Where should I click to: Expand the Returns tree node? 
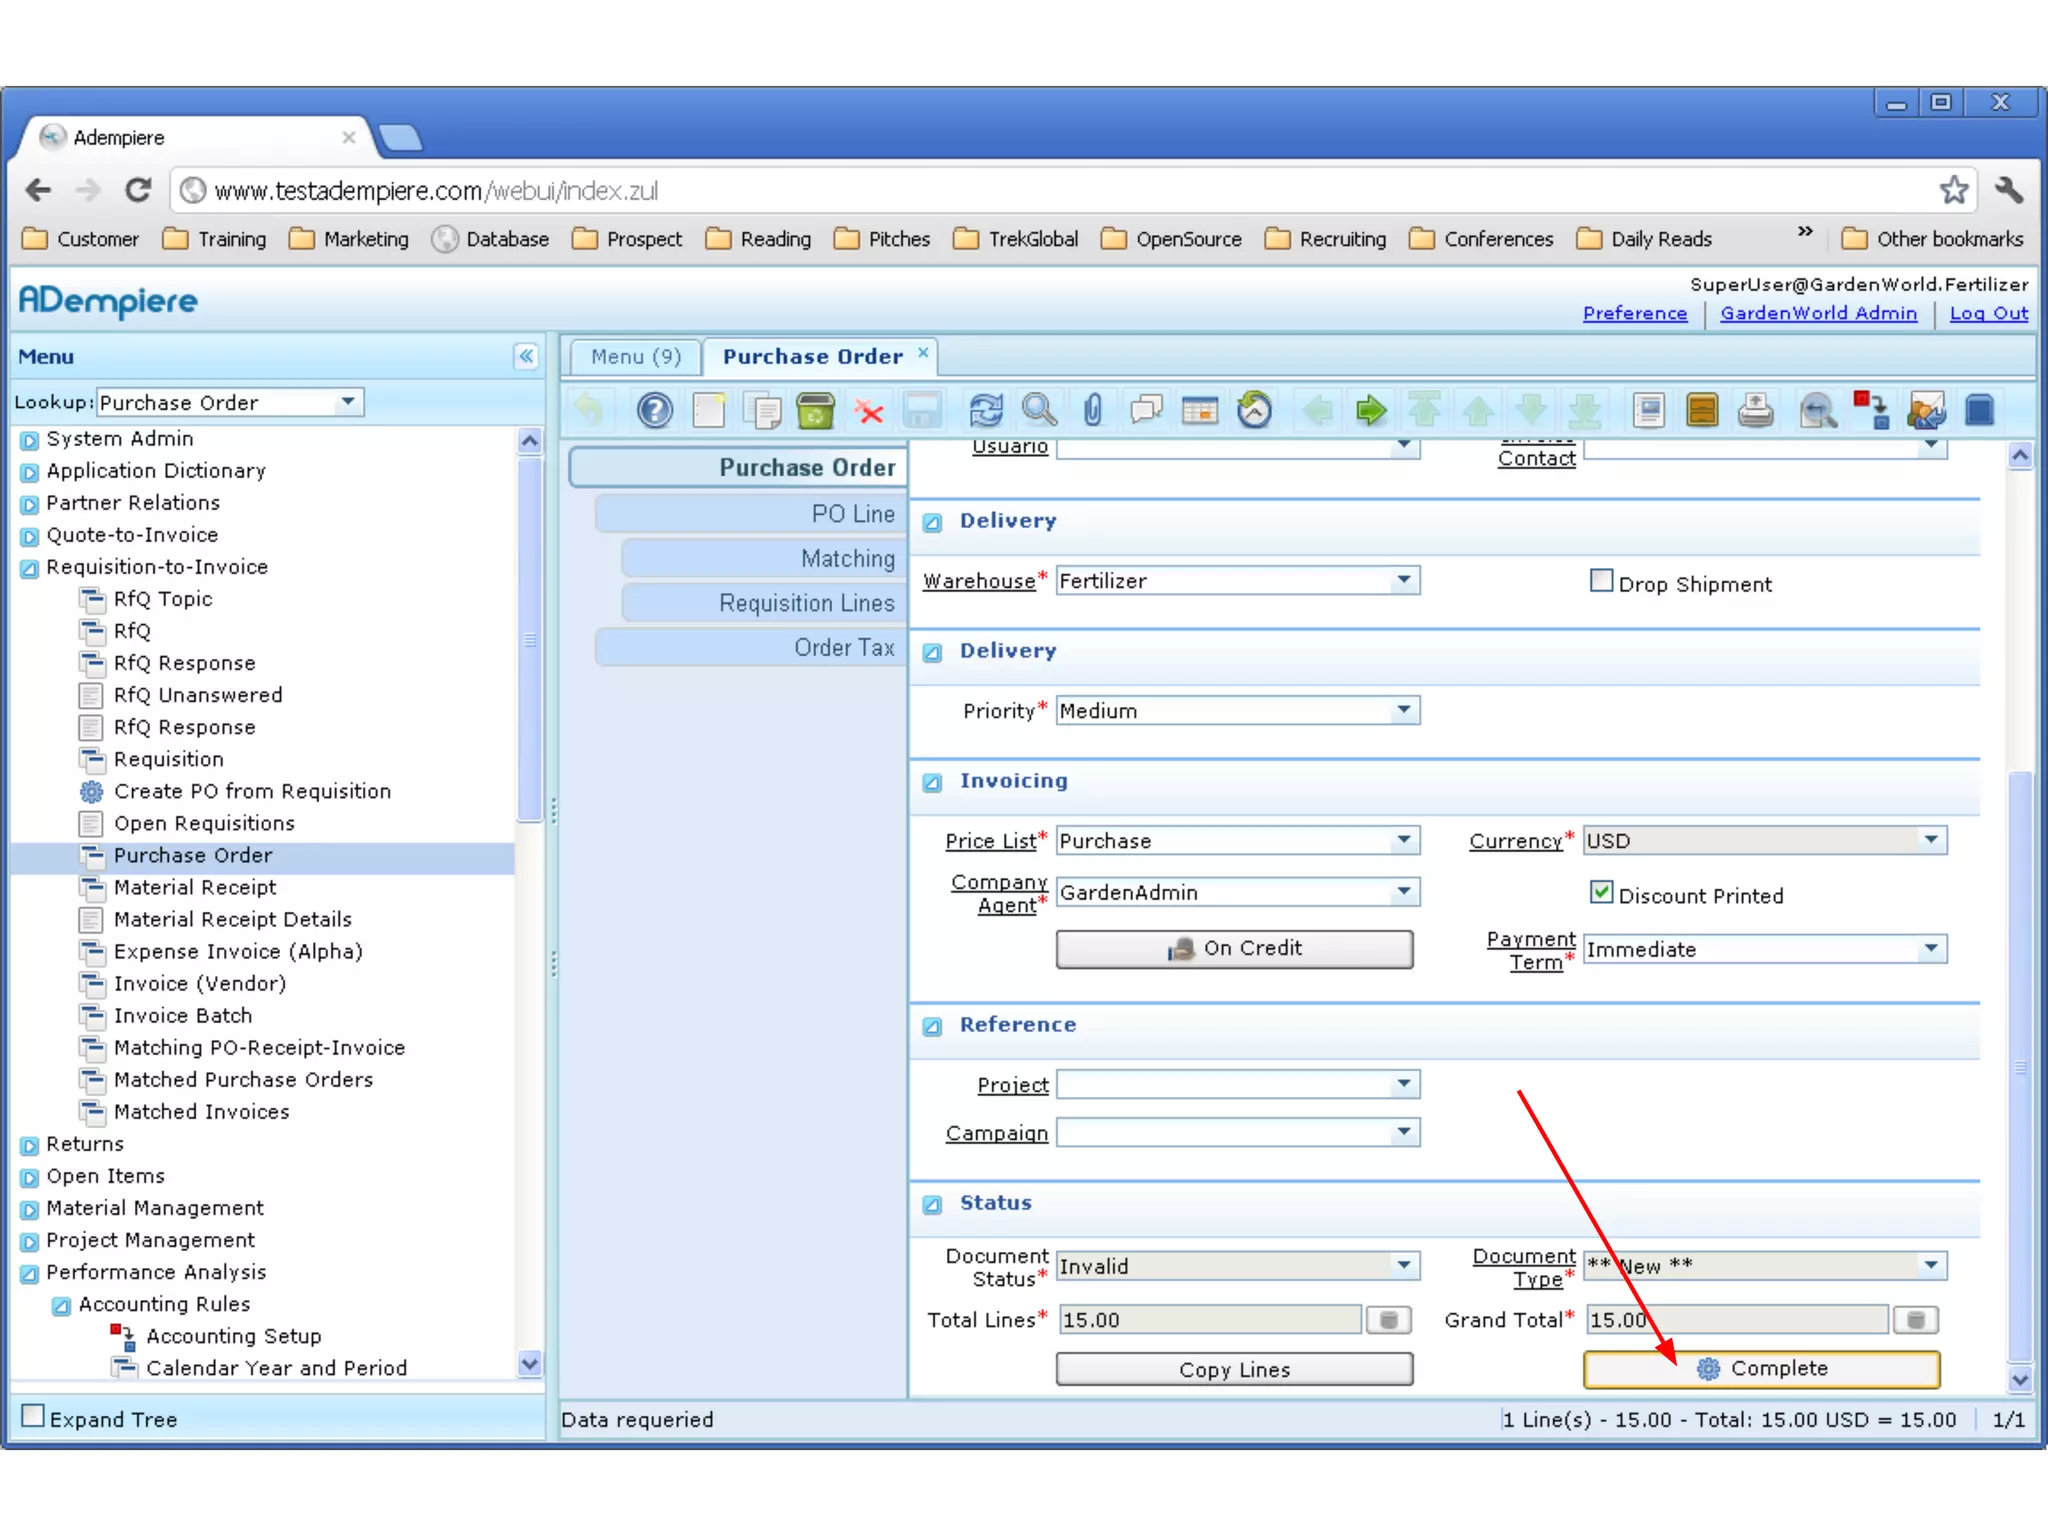pyautogui.click(x=30, y=1145)
